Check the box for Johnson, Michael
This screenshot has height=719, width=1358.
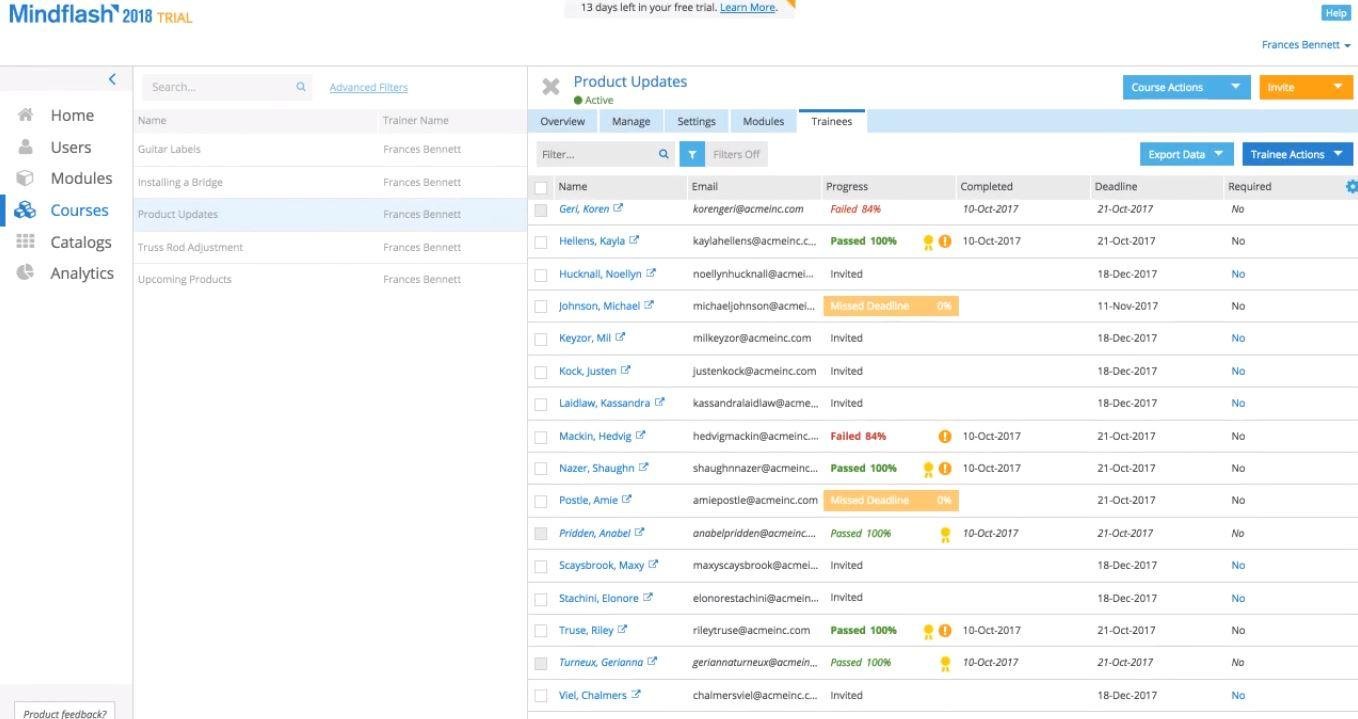(541, 307)
